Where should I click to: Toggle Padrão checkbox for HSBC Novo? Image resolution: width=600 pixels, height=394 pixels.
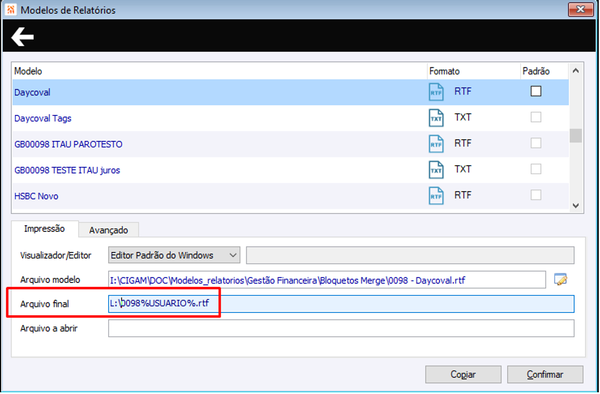(x=536, y=195)
